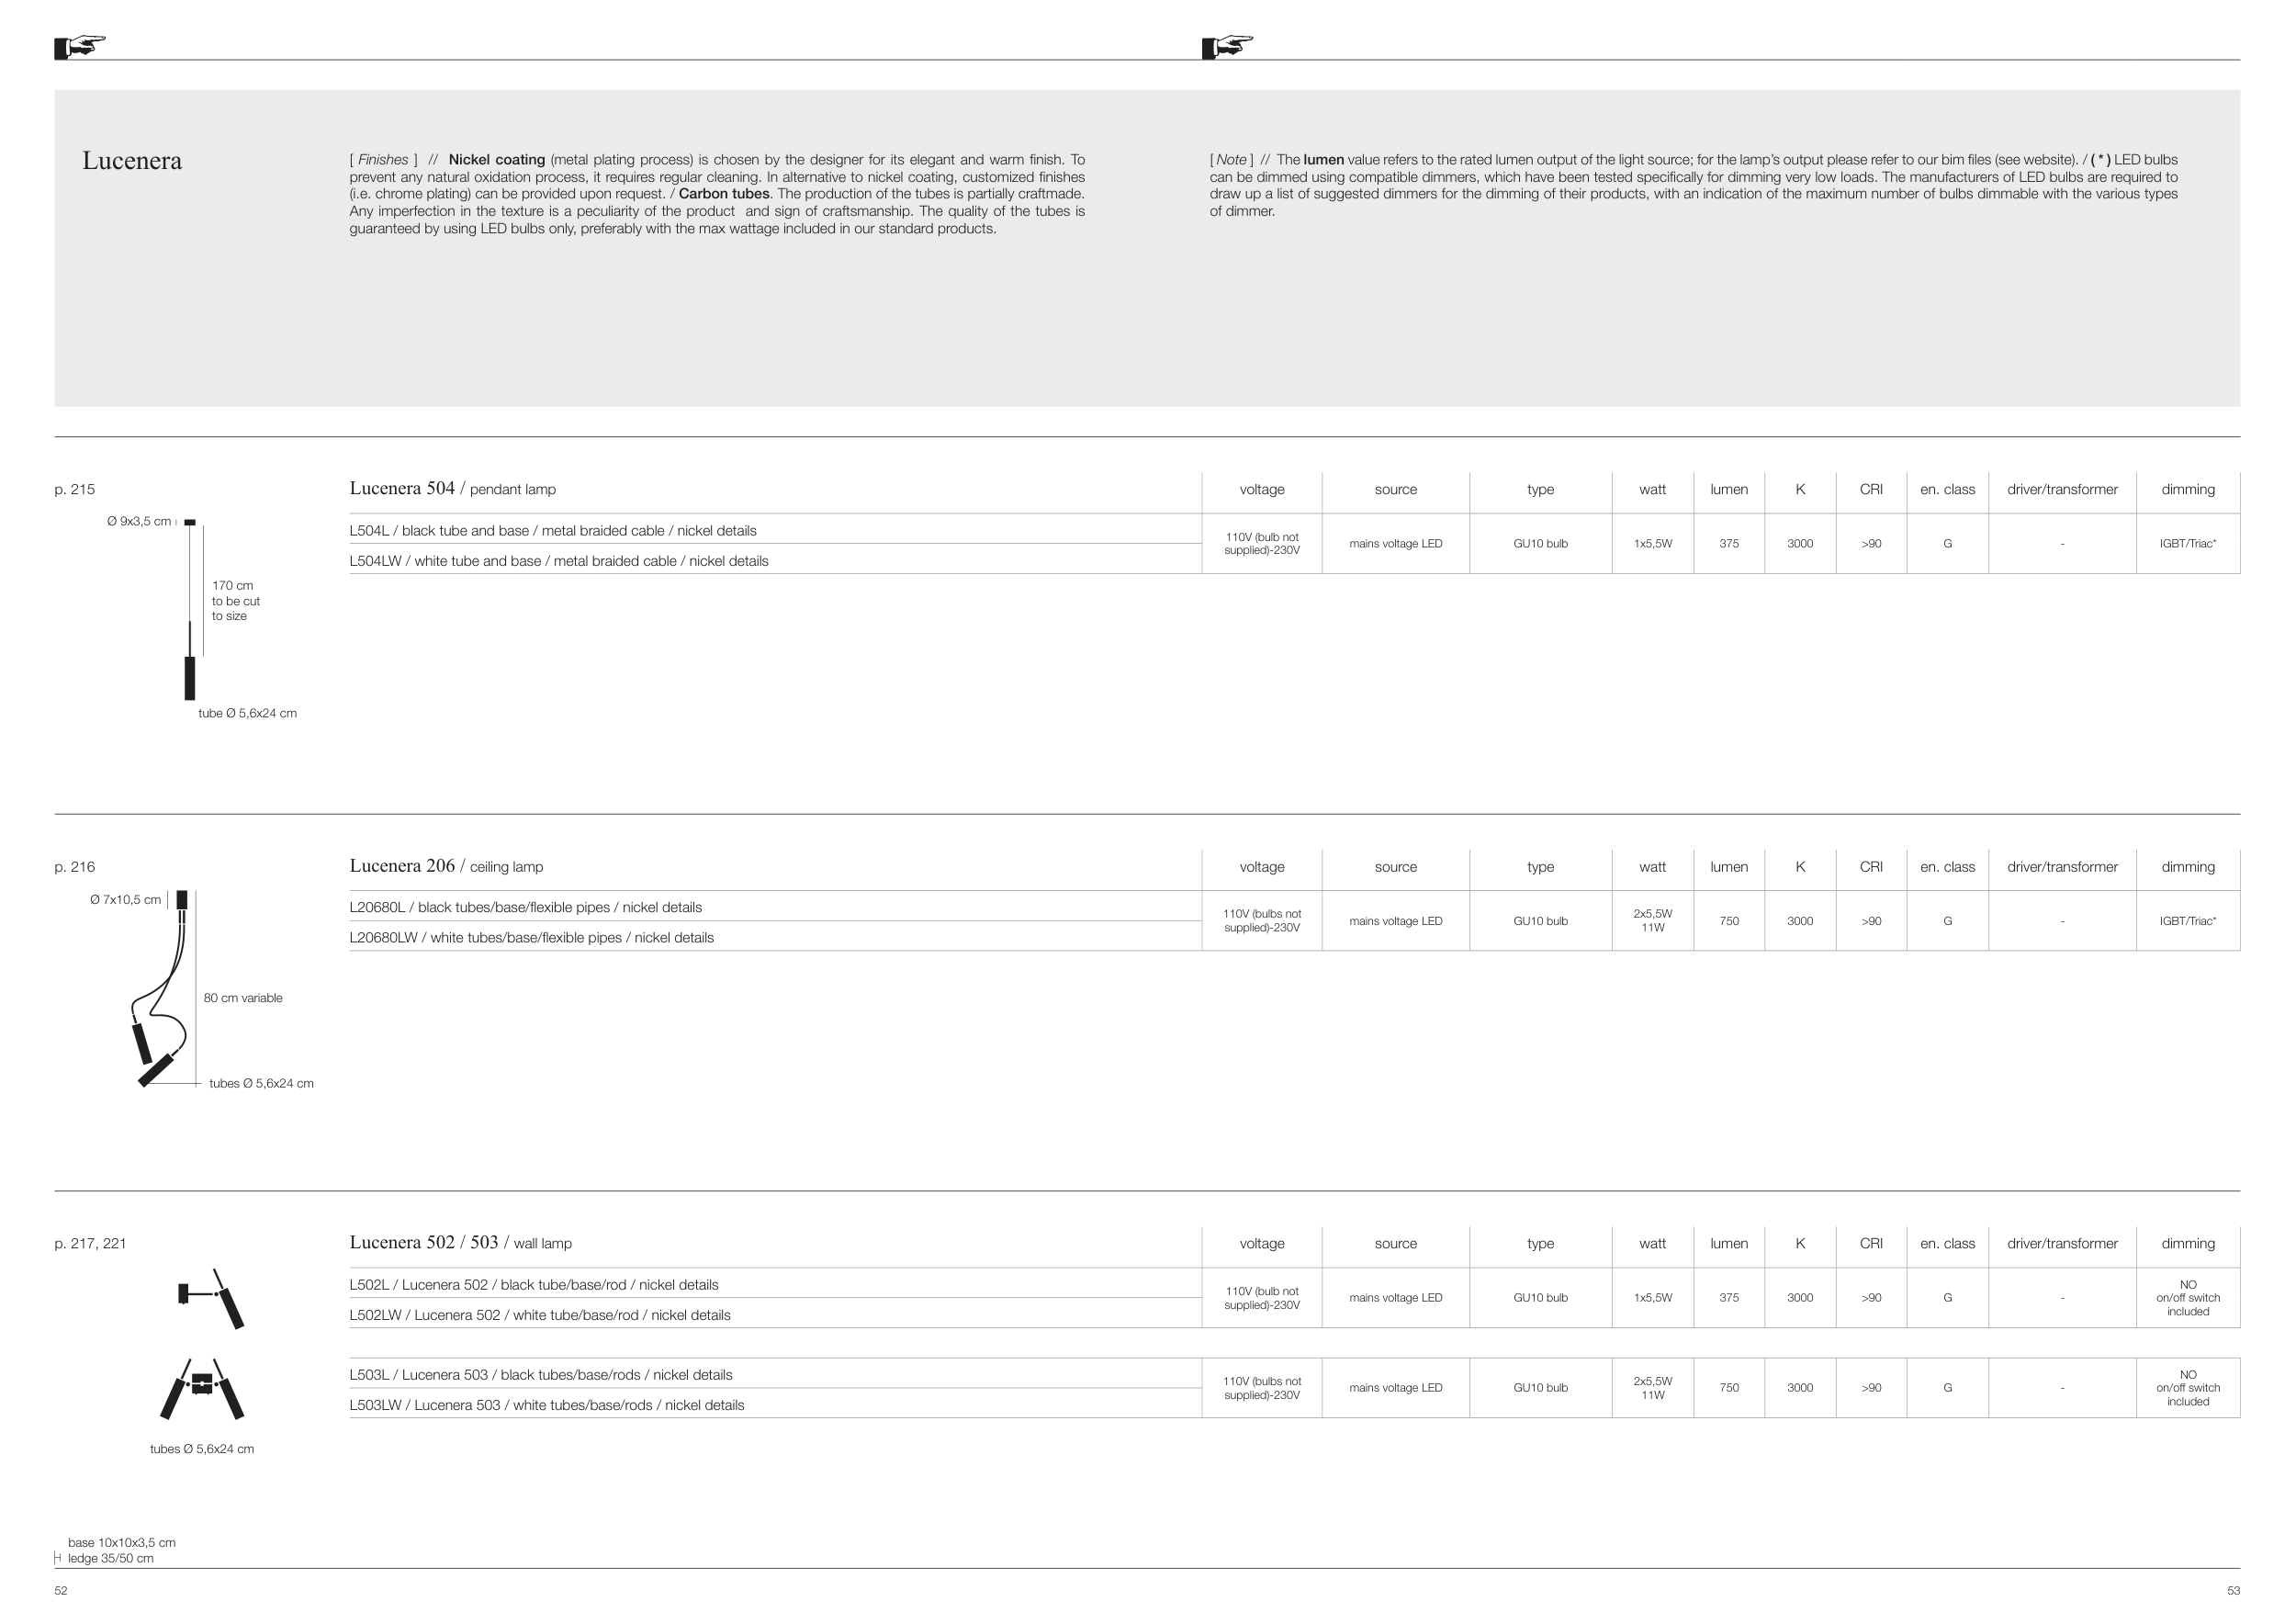Click page number 53
Viewport: 2296px width, 1624px height.
2233,1590
